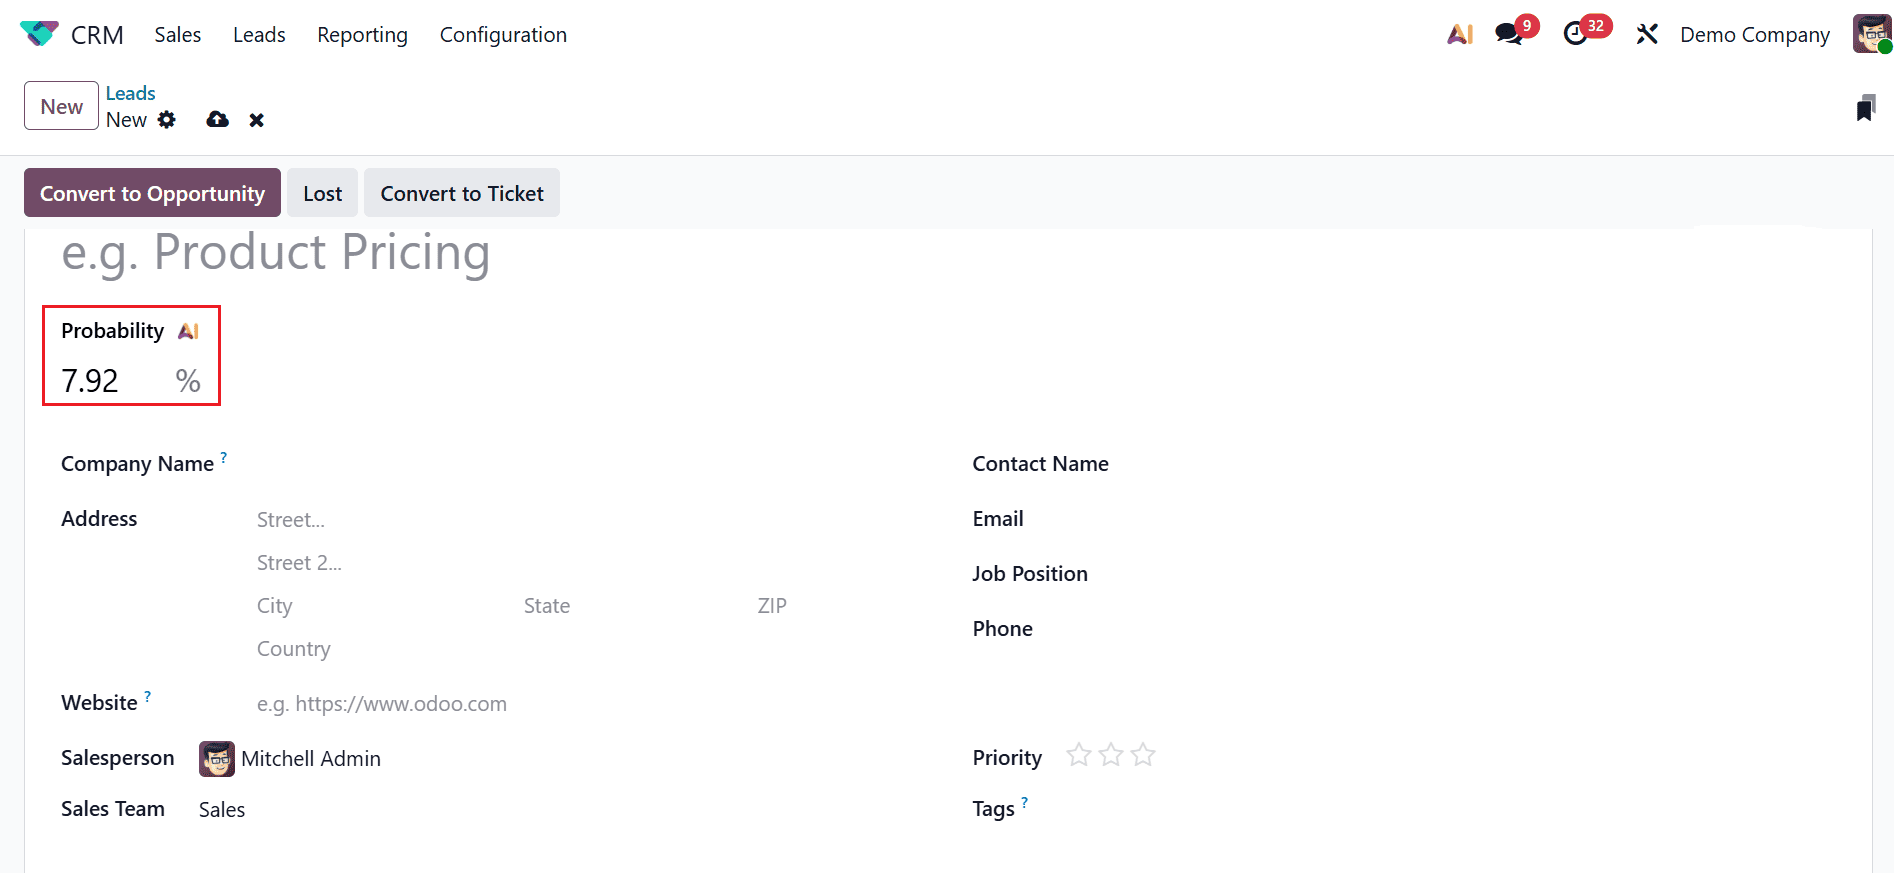1894x873 pixels.
Task: Click the bookmark icon at right
Action: click(x=1866, y=108)
